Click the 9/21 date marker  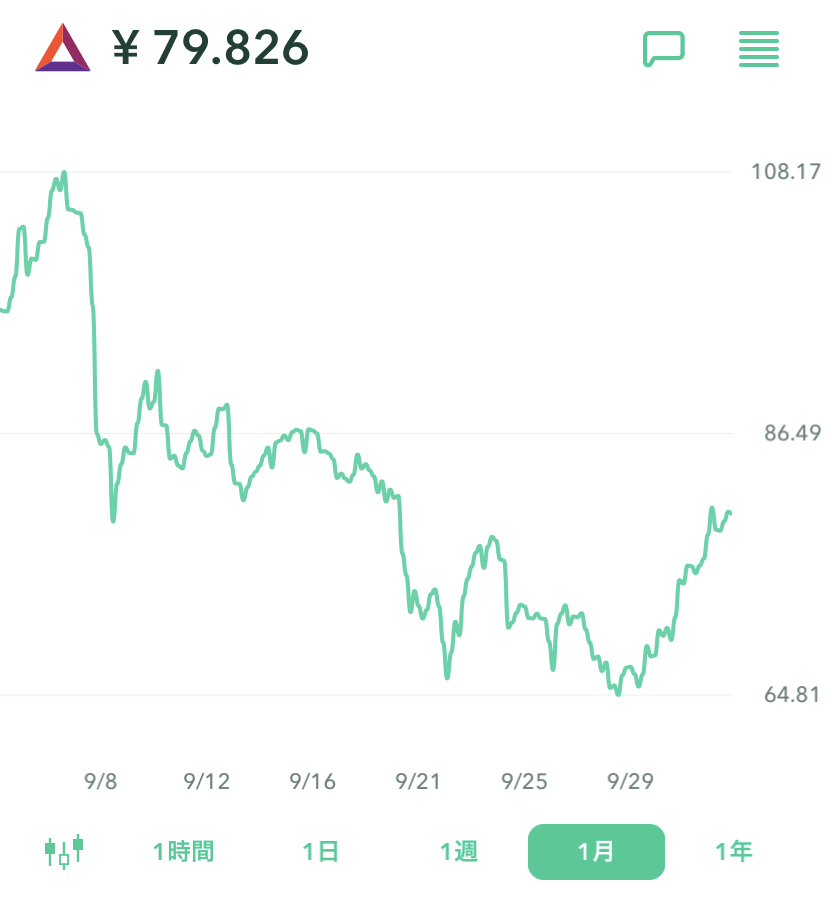coord(419,782)
